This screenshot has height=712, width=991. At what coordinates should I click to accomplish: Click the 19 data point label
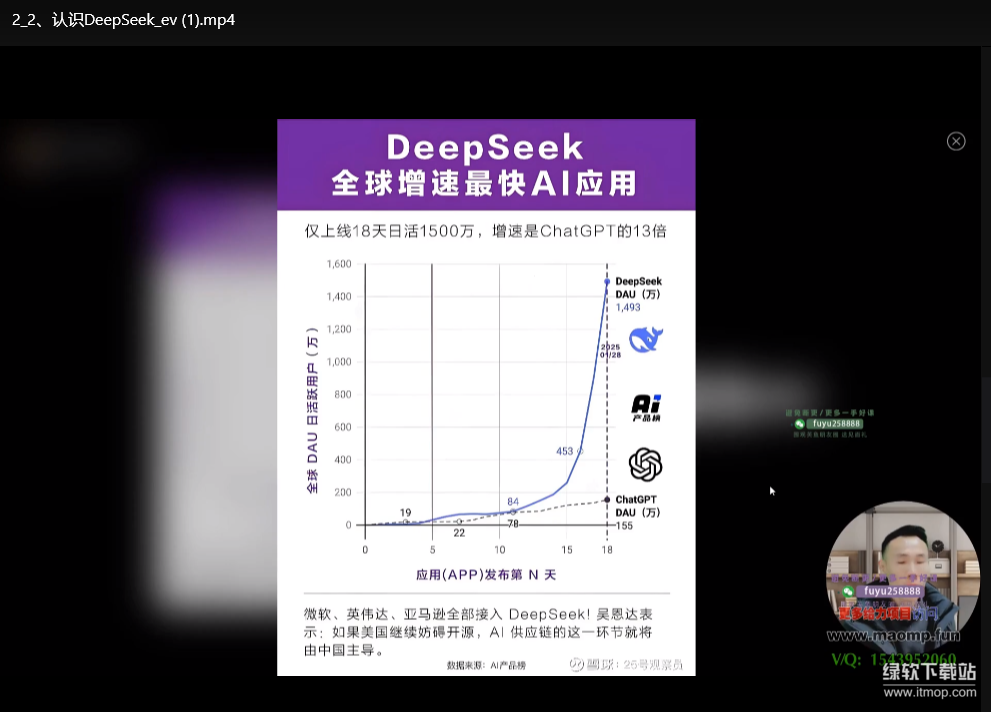[405, 512]
